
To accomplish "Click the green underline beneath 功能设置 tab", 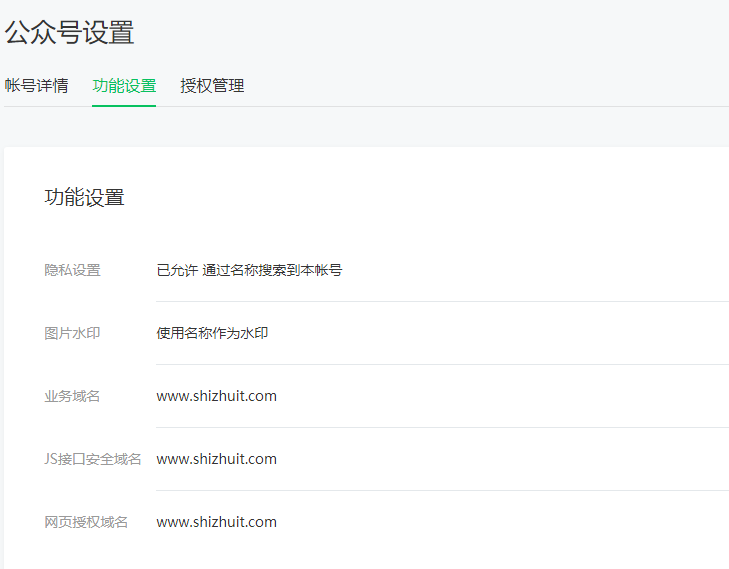I will (124, 105).
